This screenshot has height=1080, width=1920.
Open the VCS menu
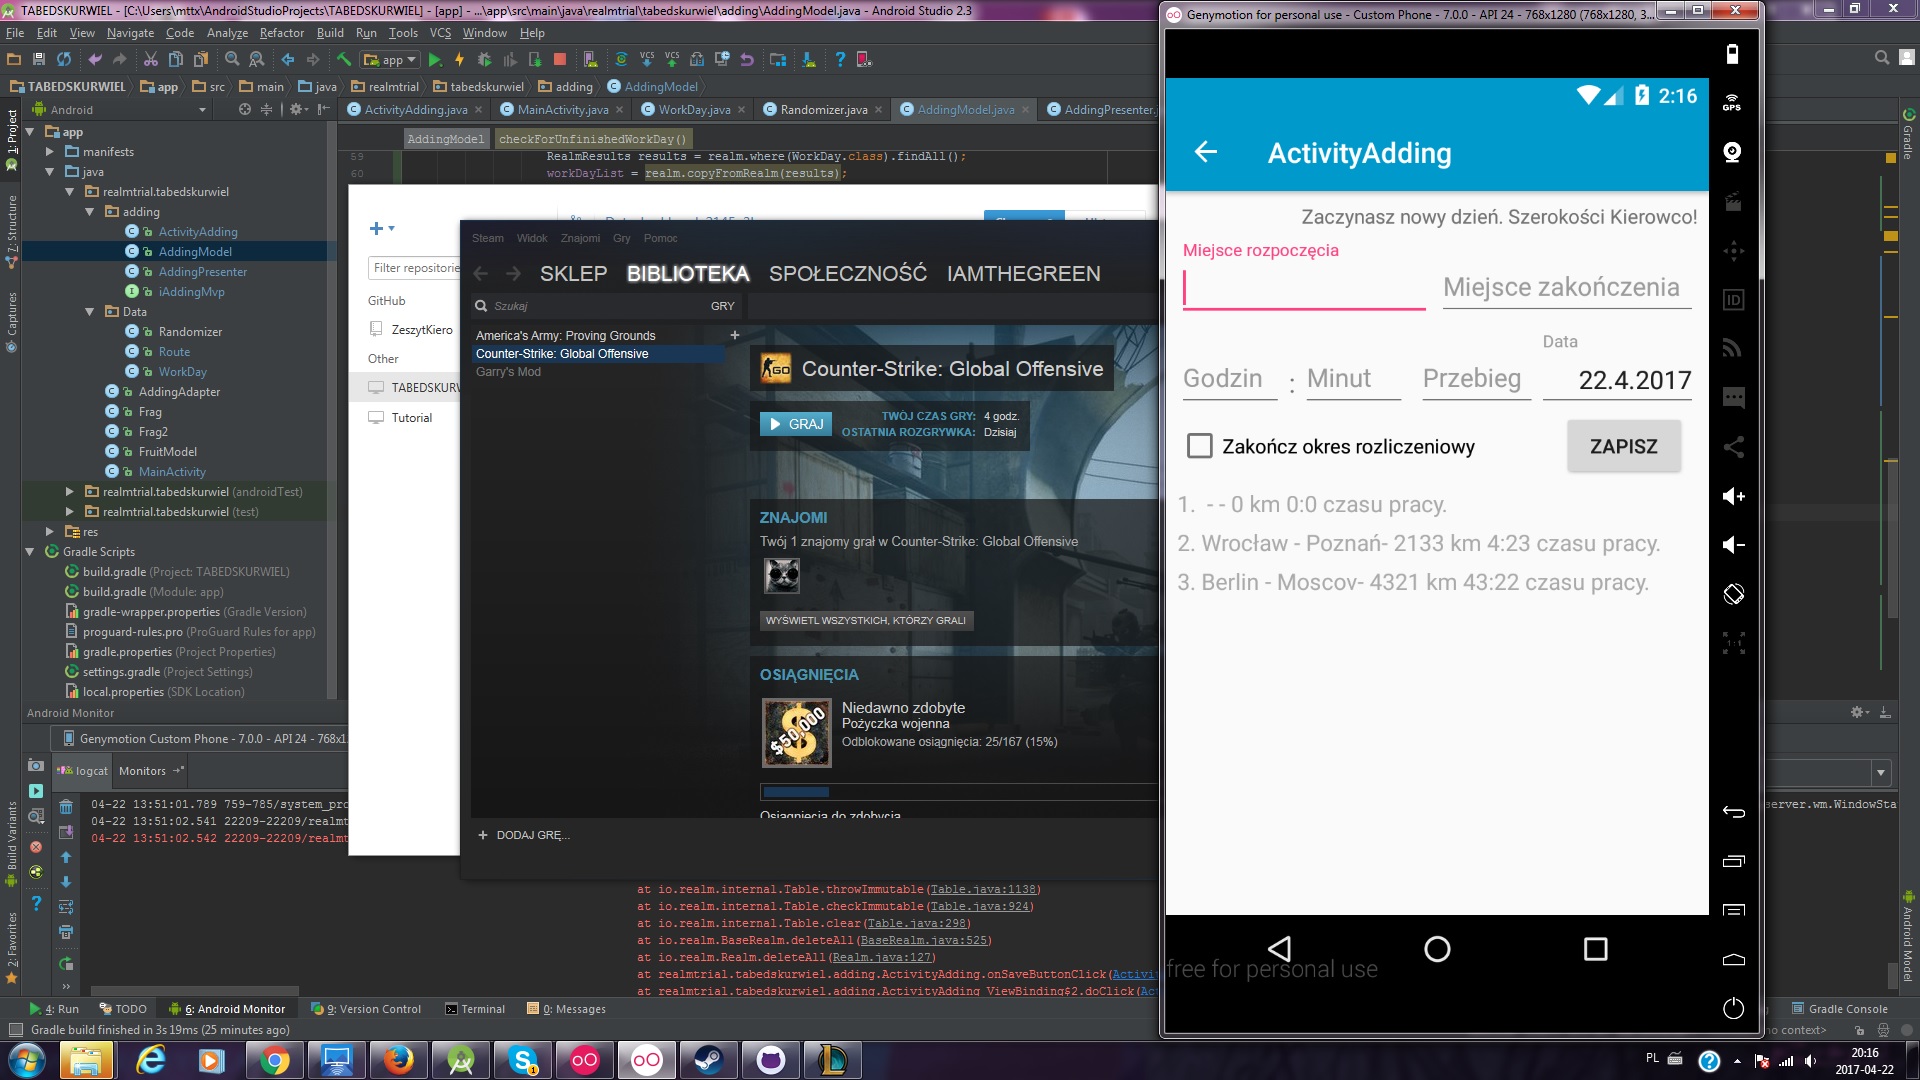(441, 33)
